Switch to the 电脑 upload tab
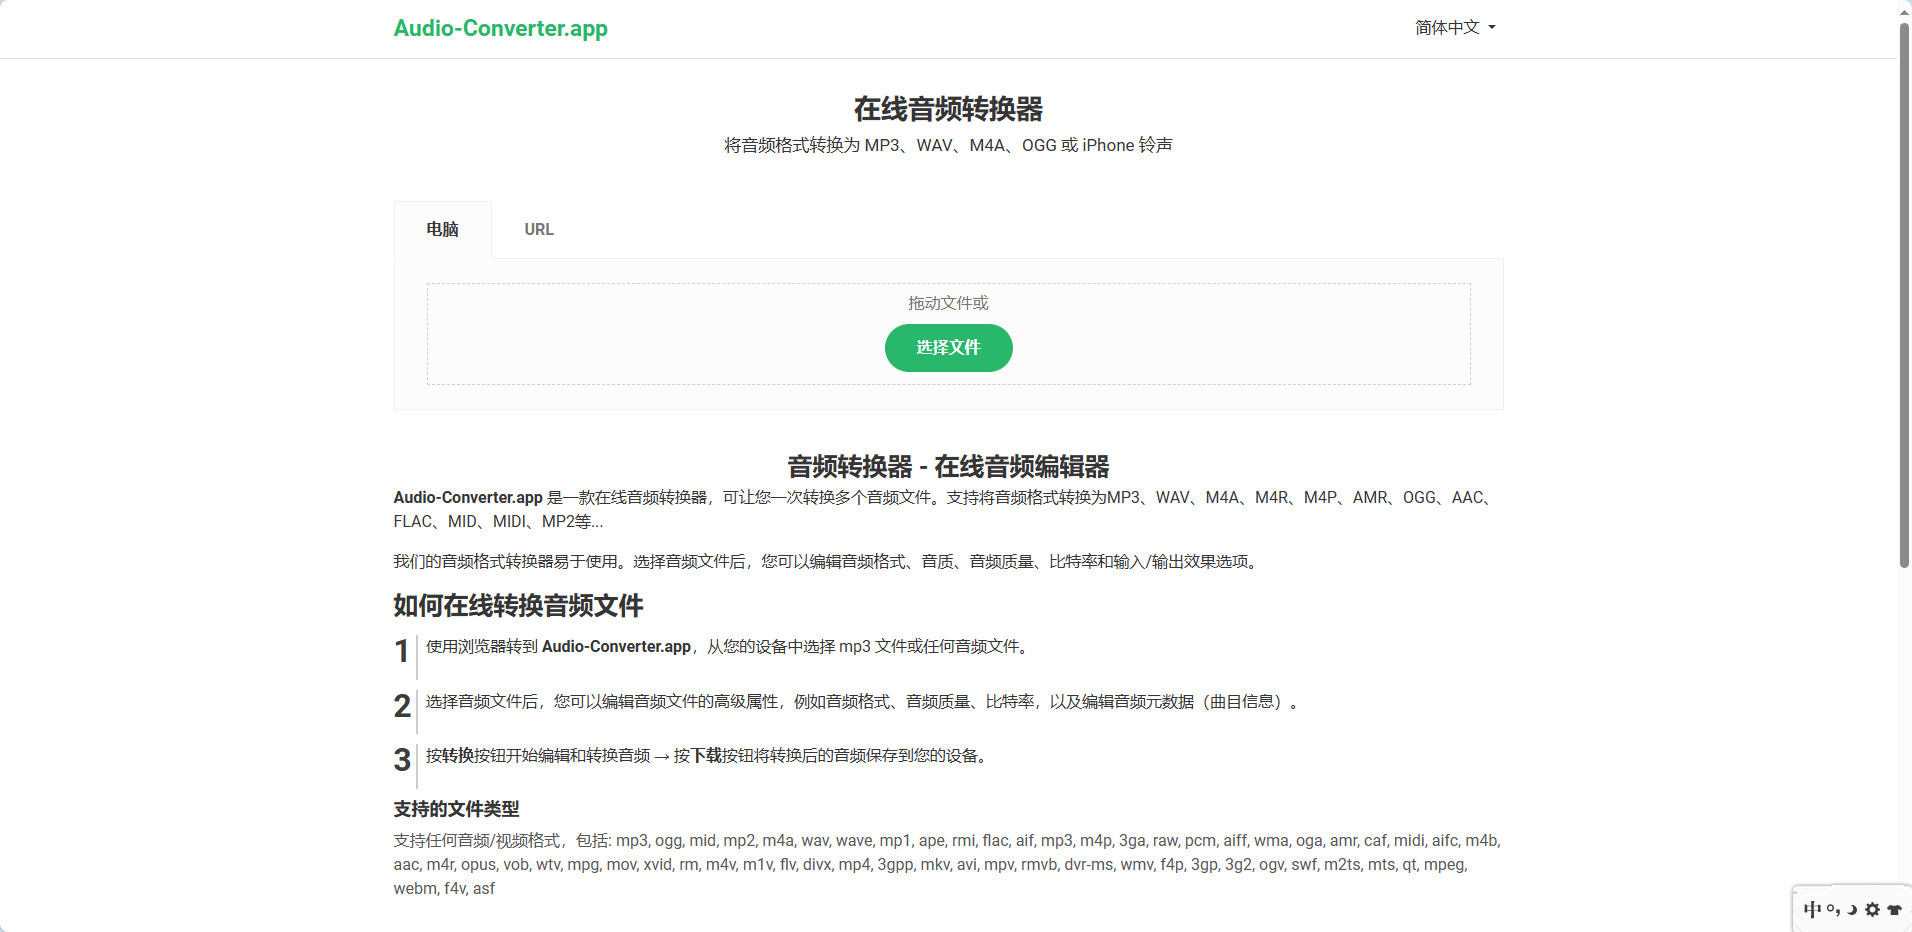This screenshot has height=932, width=1912. pyautogui.click(x=442, y=229)
